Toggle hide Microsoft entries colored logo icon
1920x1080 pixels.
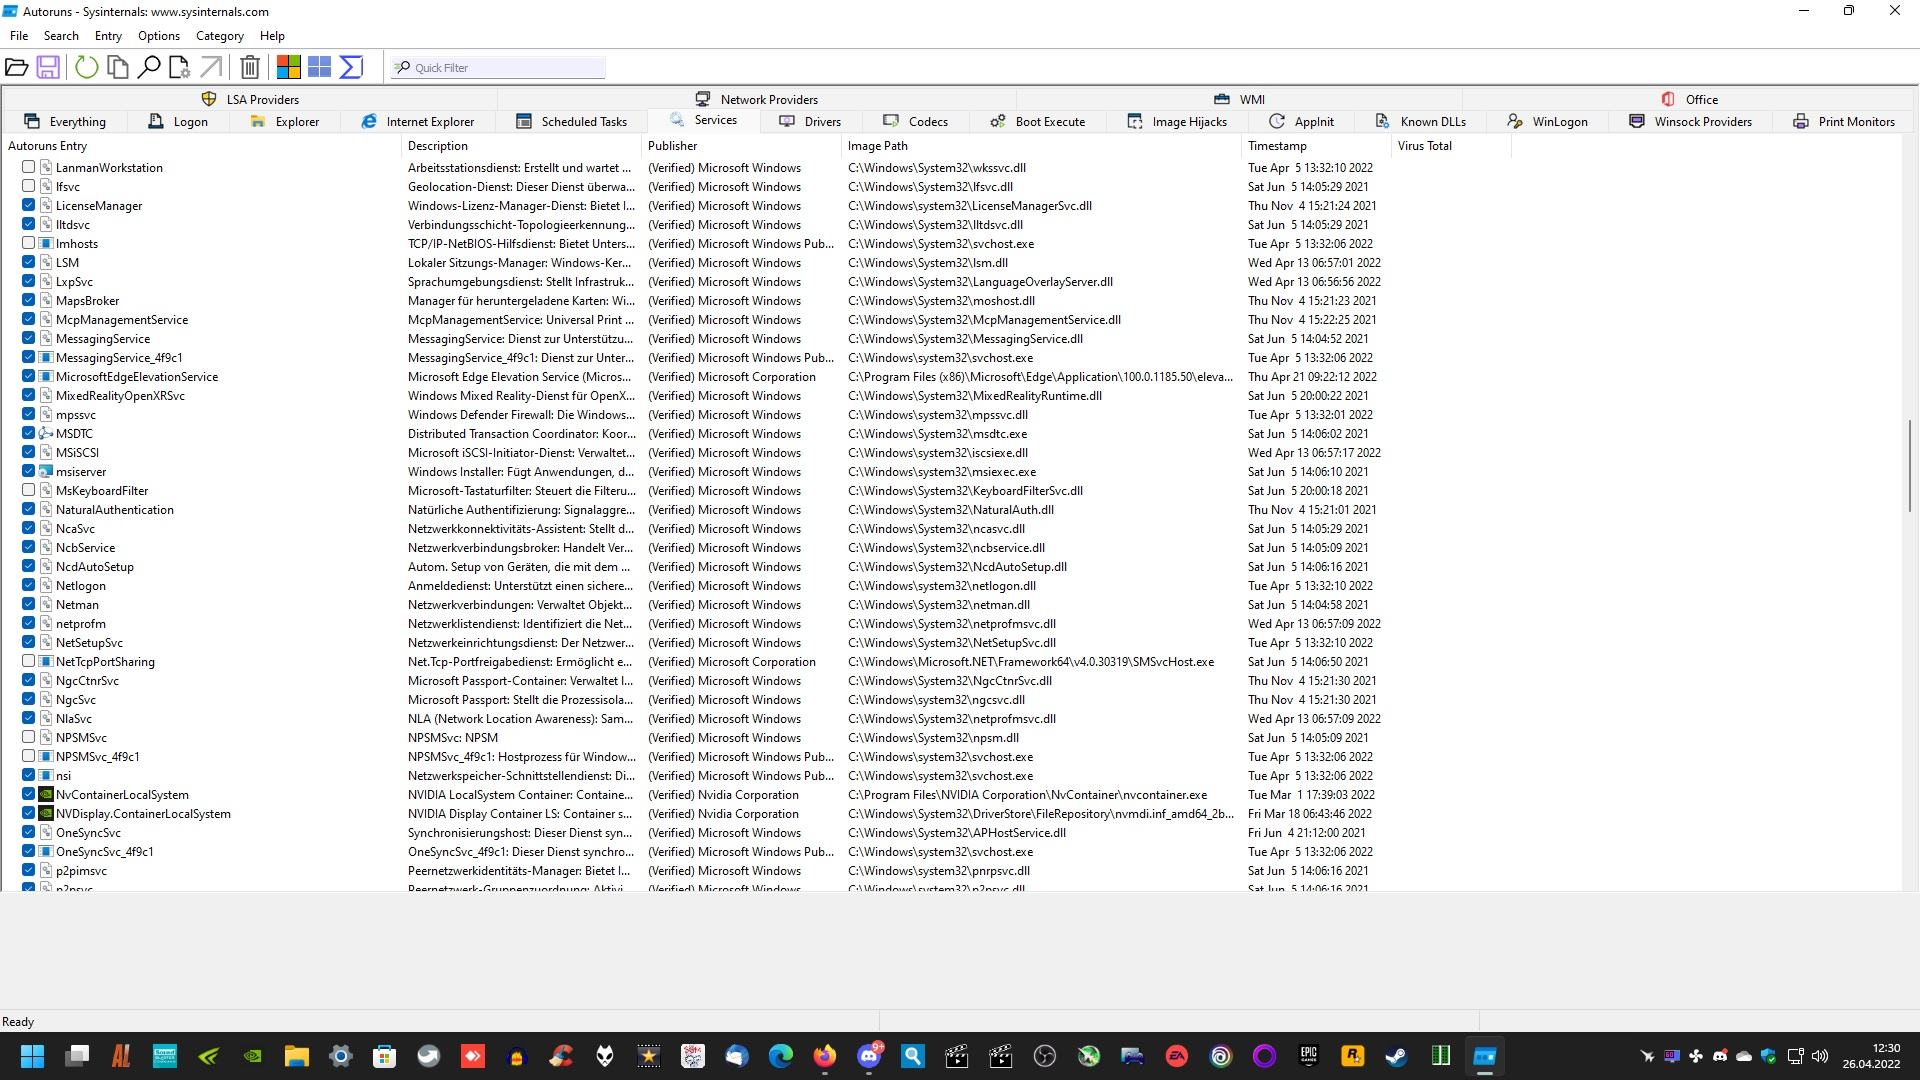click(x=289, y=67)
